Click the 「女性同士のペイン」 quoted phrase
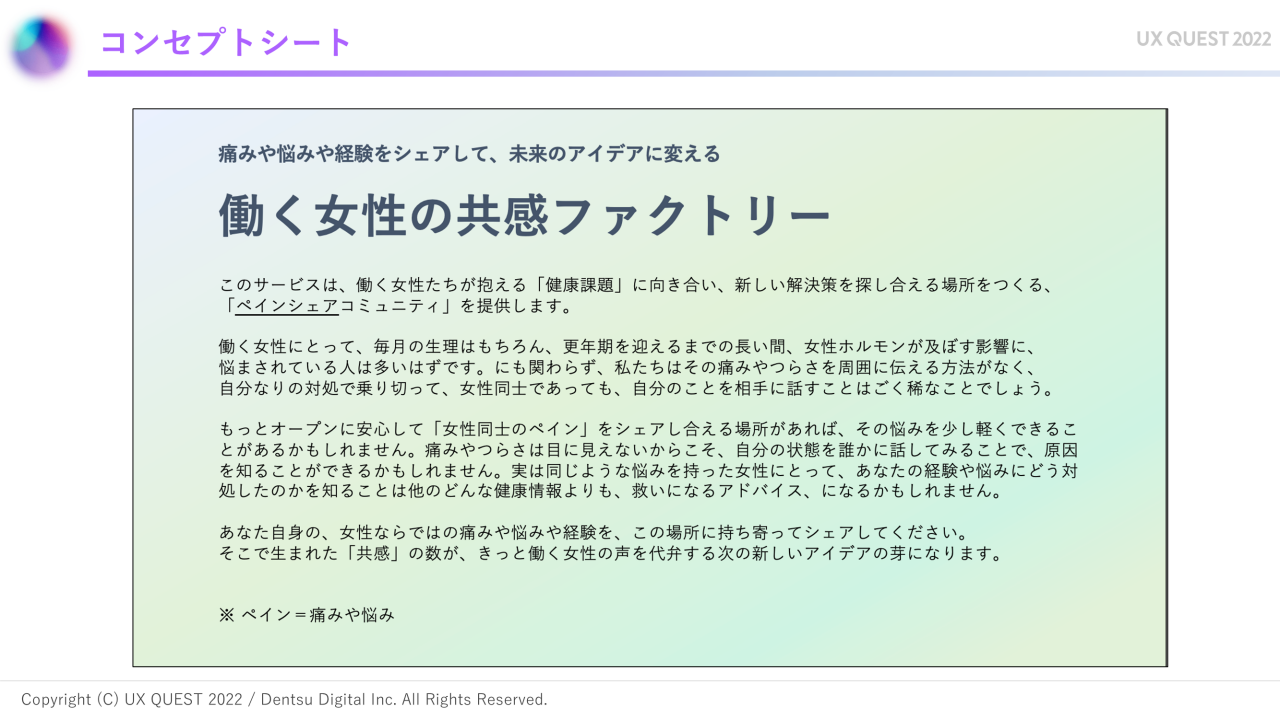This screenshot has width=1280, height=719. coord(521,429)
